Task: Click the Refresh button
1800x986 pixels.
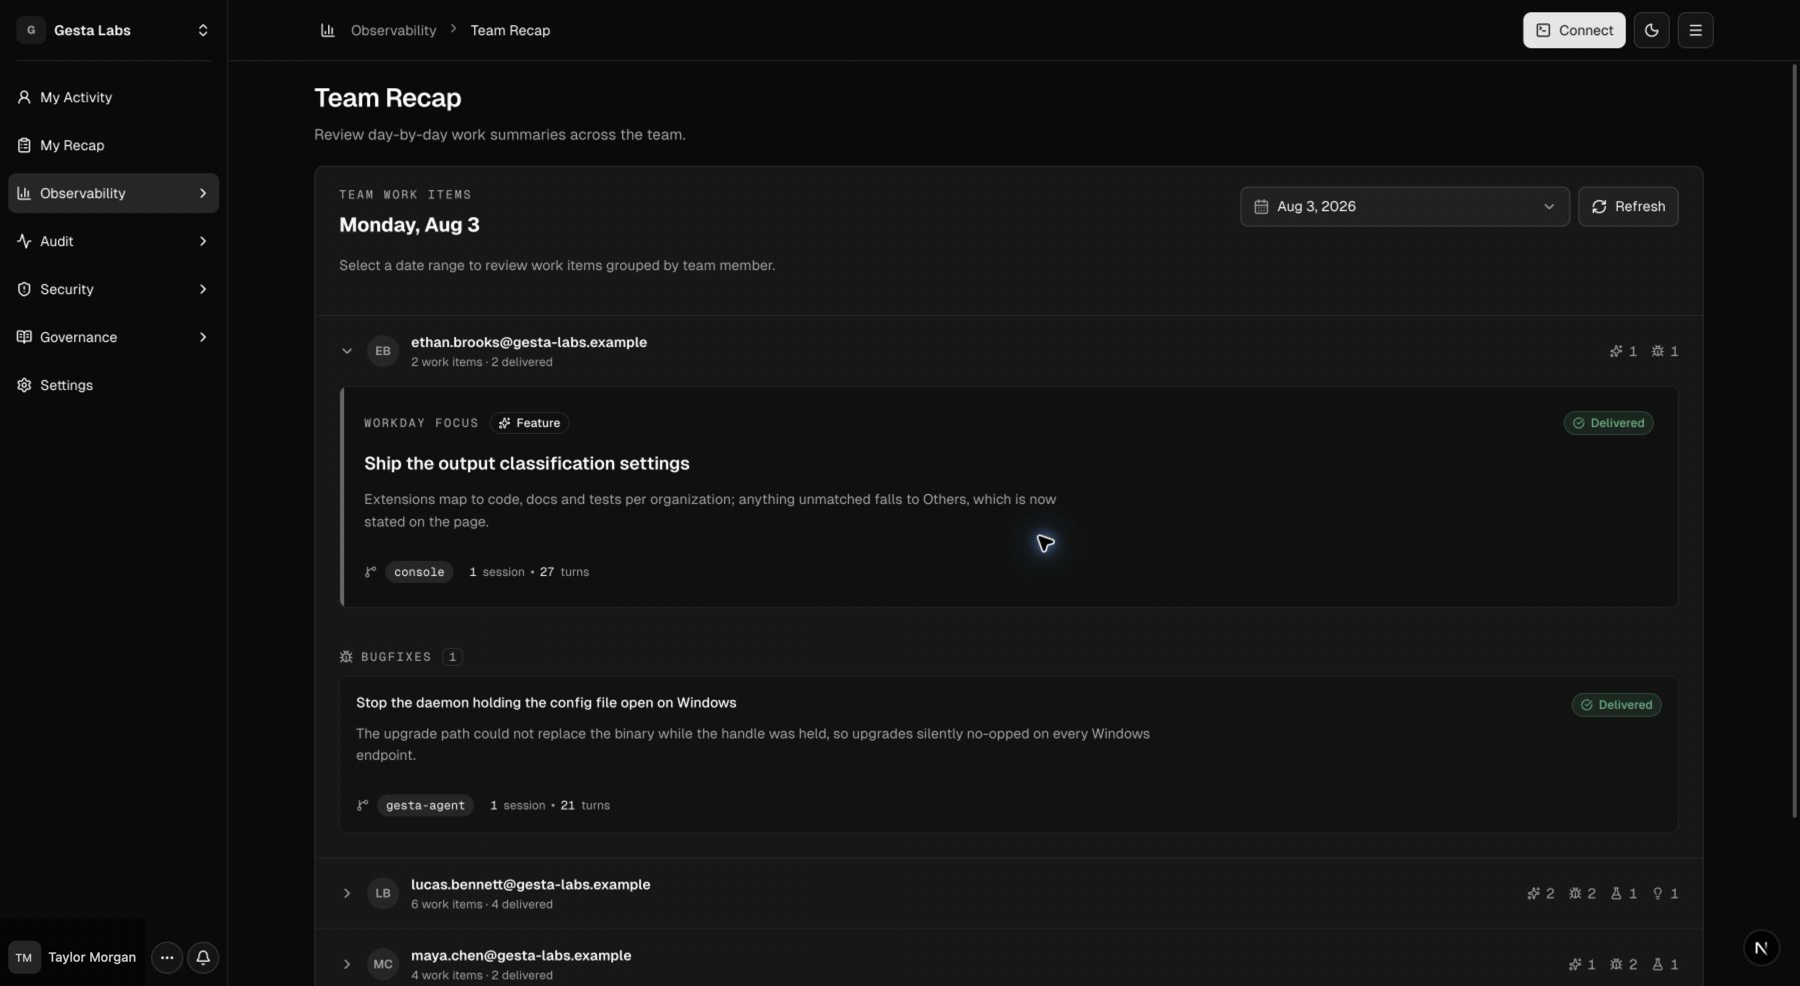Action: click(1628, 206)
